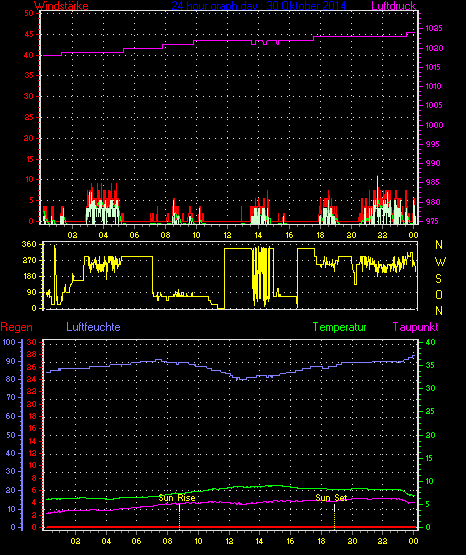Click the O compass direction letter
The width and height of the screenshot is (466, 555).
point(439,294)
